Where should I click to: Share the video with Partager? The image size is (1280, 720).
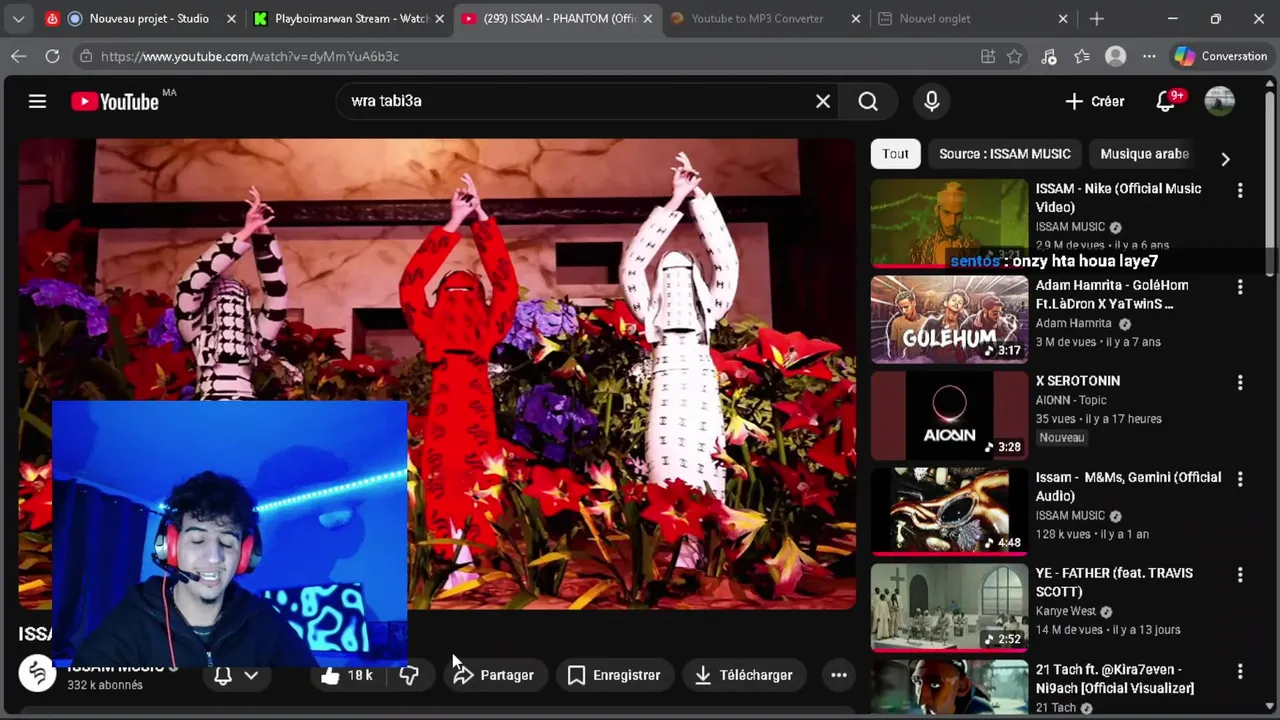494,675
